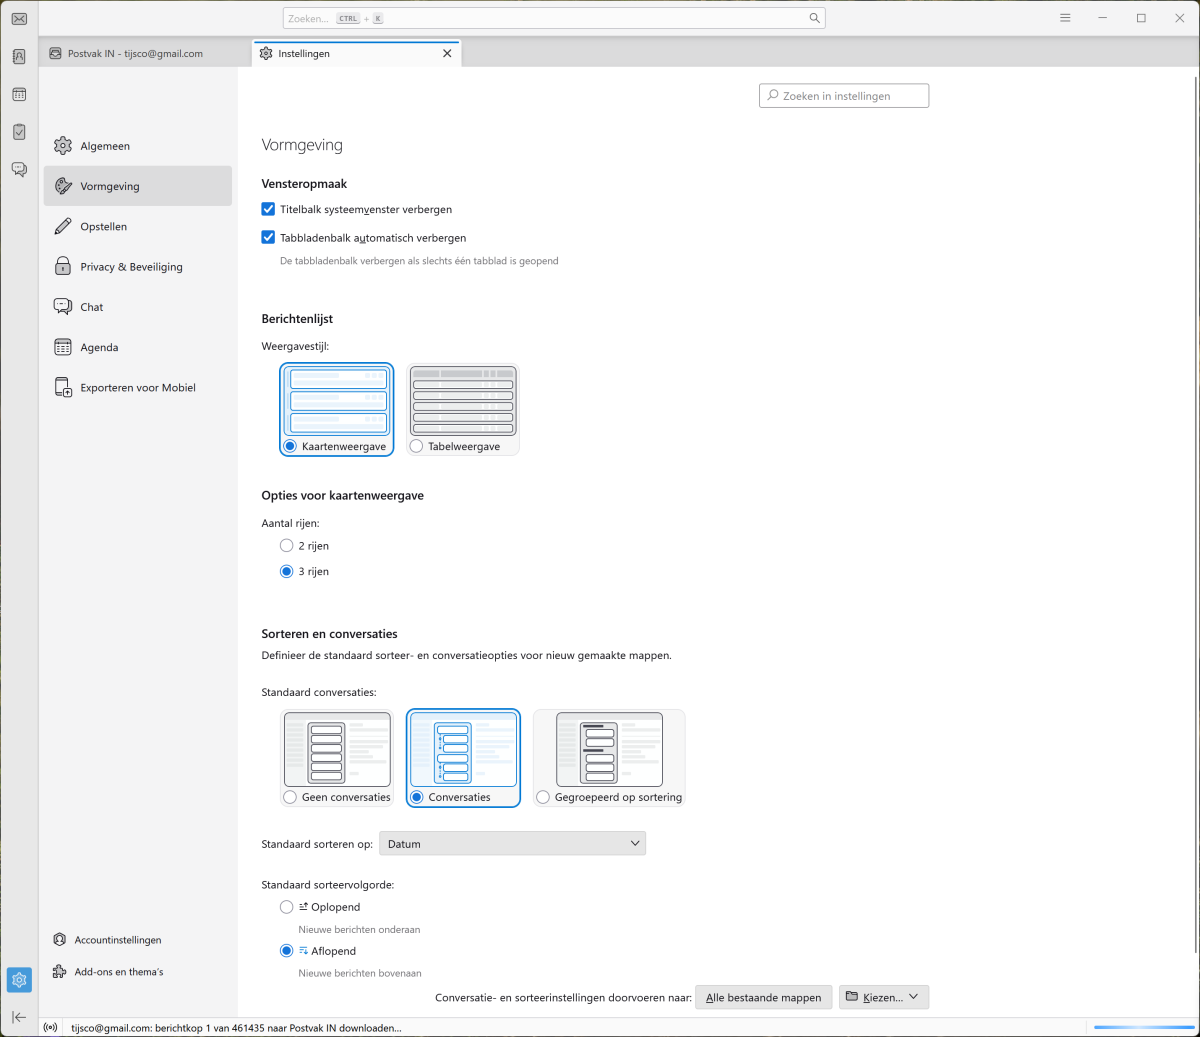Click the Zoeken in instellingen field
The height and width of the screenshot is (1037, 1200).
tap(844, 96)
